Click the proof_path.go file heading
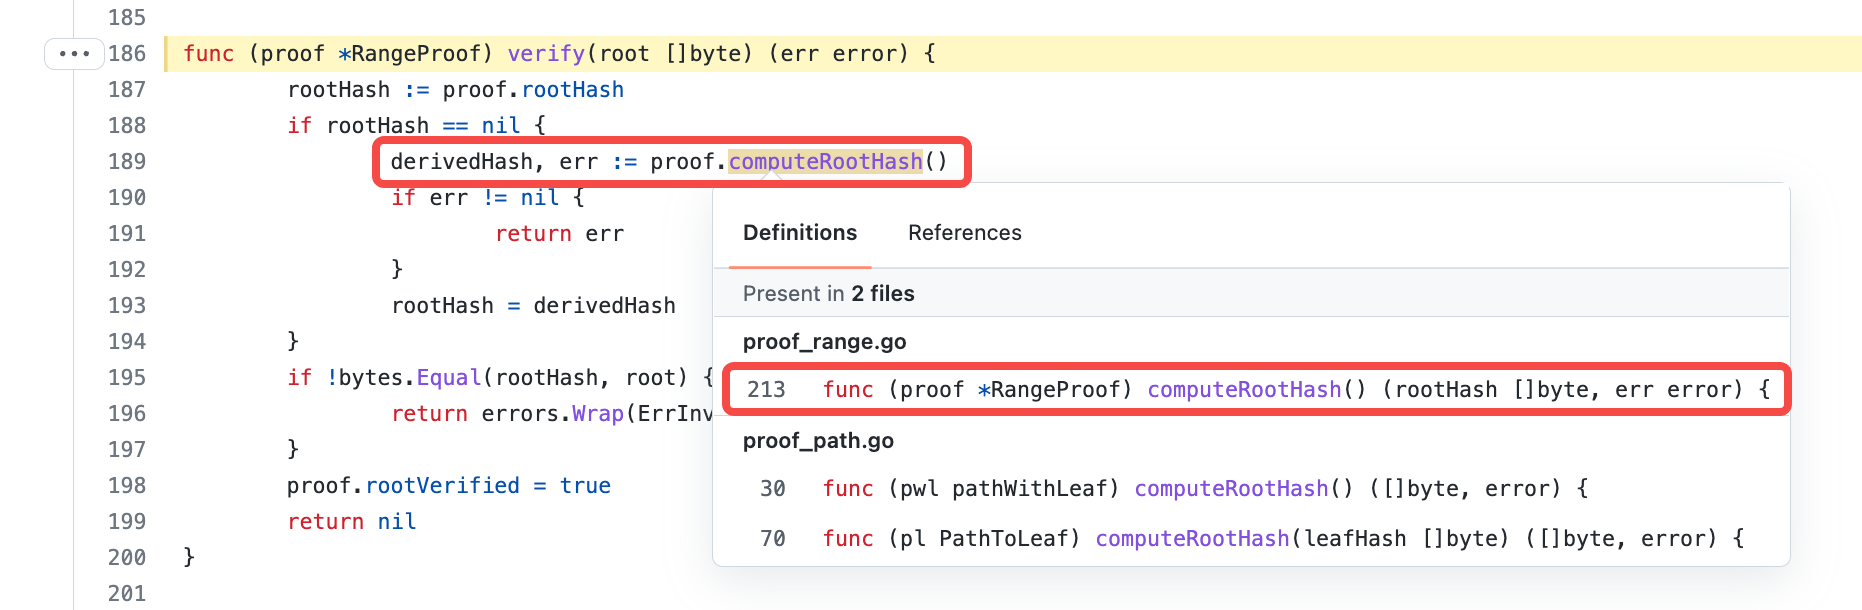 818,441
